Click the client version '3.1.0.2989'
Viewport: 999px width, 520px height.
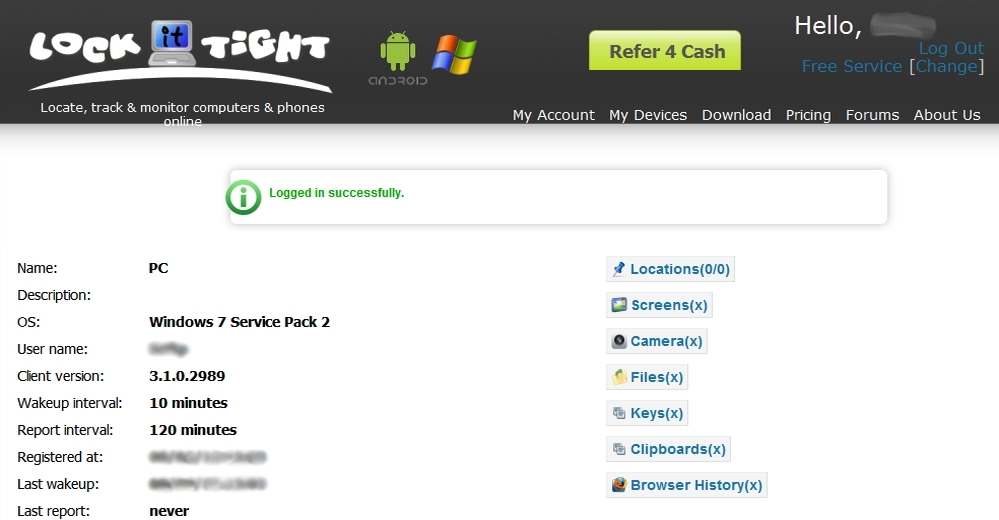click(x=187, y=376)
